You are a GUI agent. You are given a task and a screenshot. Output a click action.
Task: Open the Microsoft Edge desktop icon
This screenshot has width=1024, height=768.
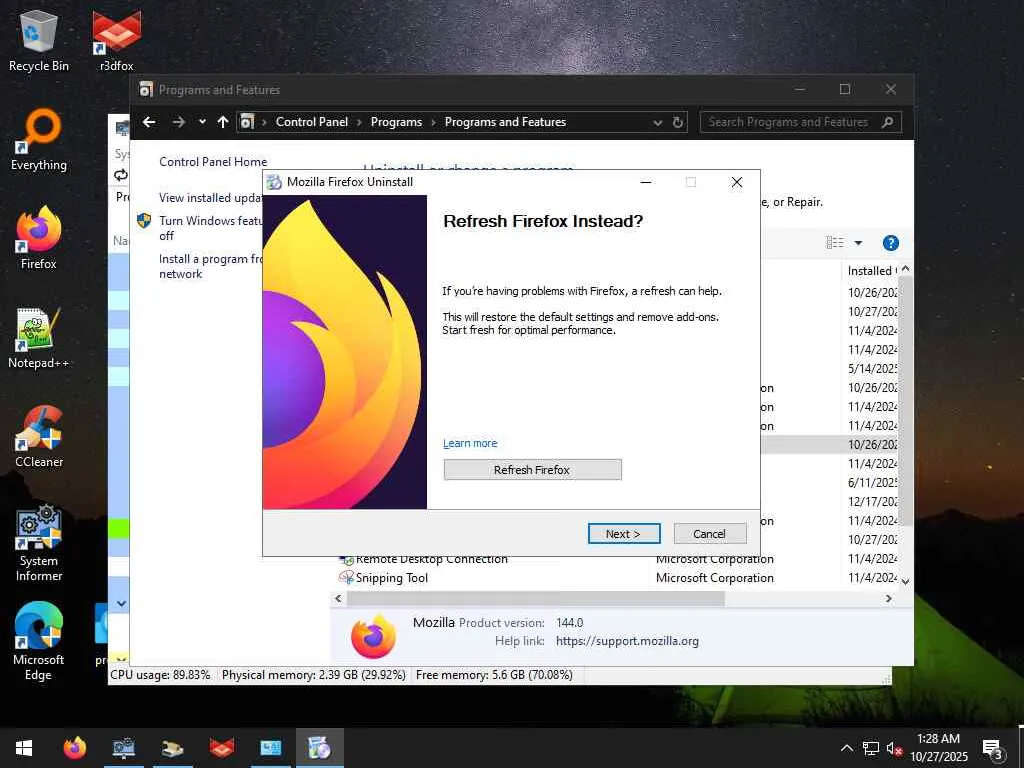(x=39, y=642)
